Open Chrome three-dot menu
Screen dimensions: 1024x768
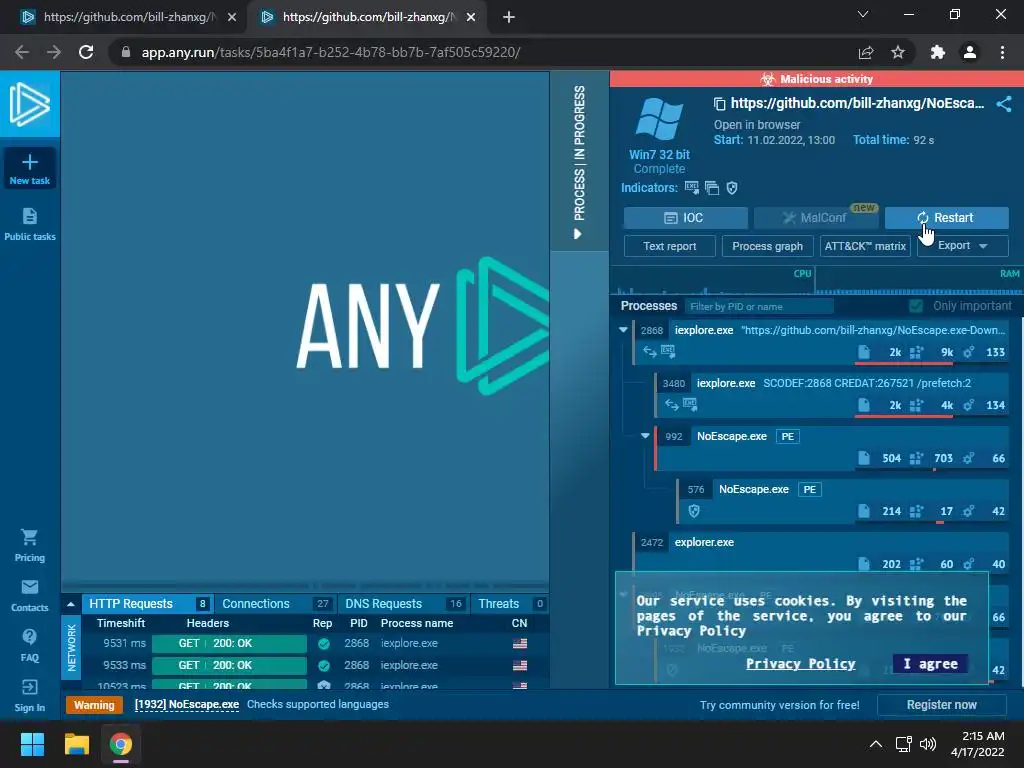coord(1002,52)
